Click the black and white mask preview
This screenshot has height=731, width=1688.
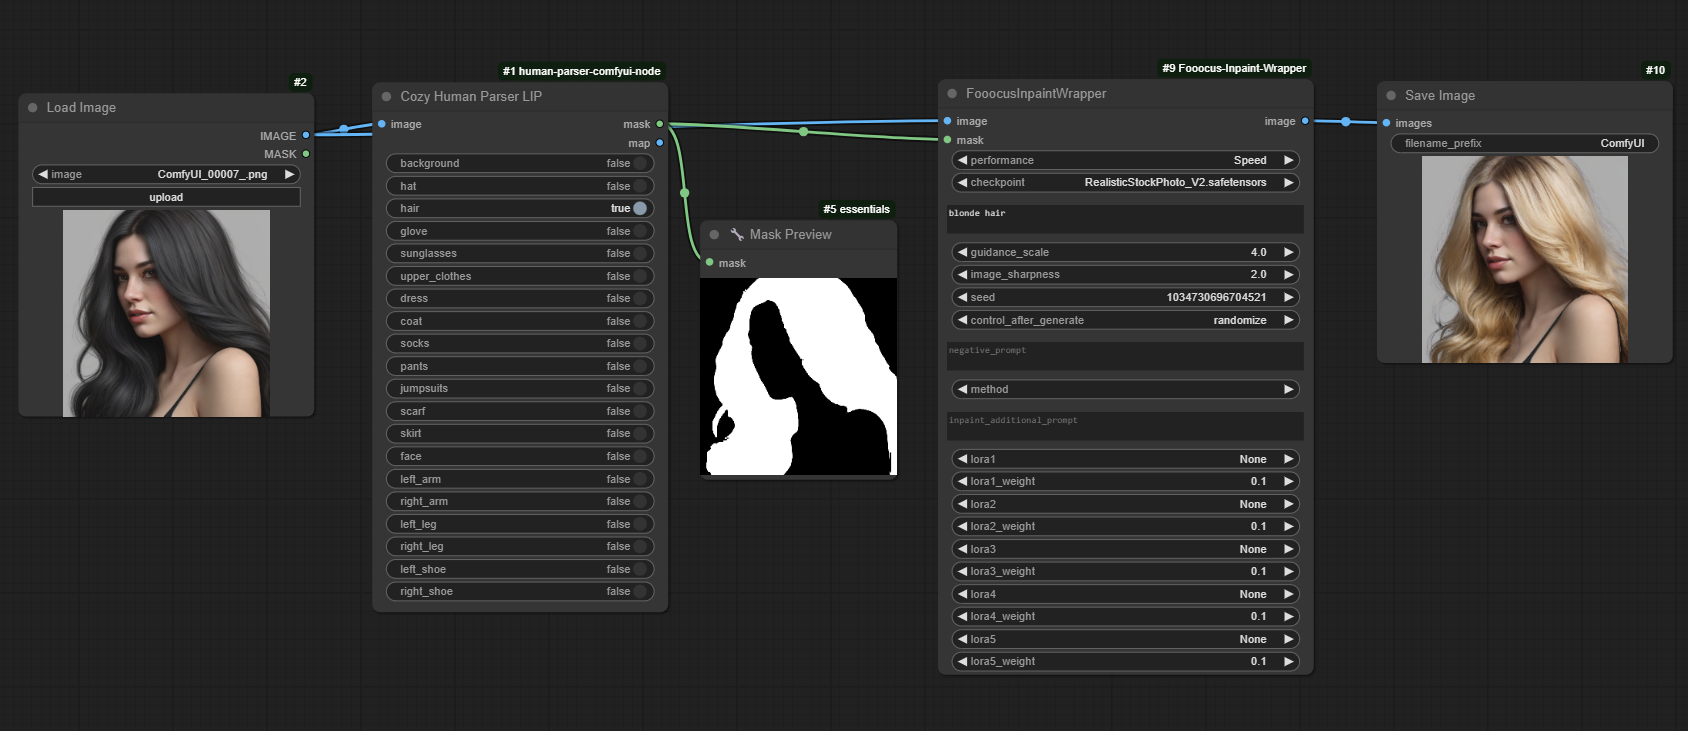pyautogui.click(x=798, y=376)
